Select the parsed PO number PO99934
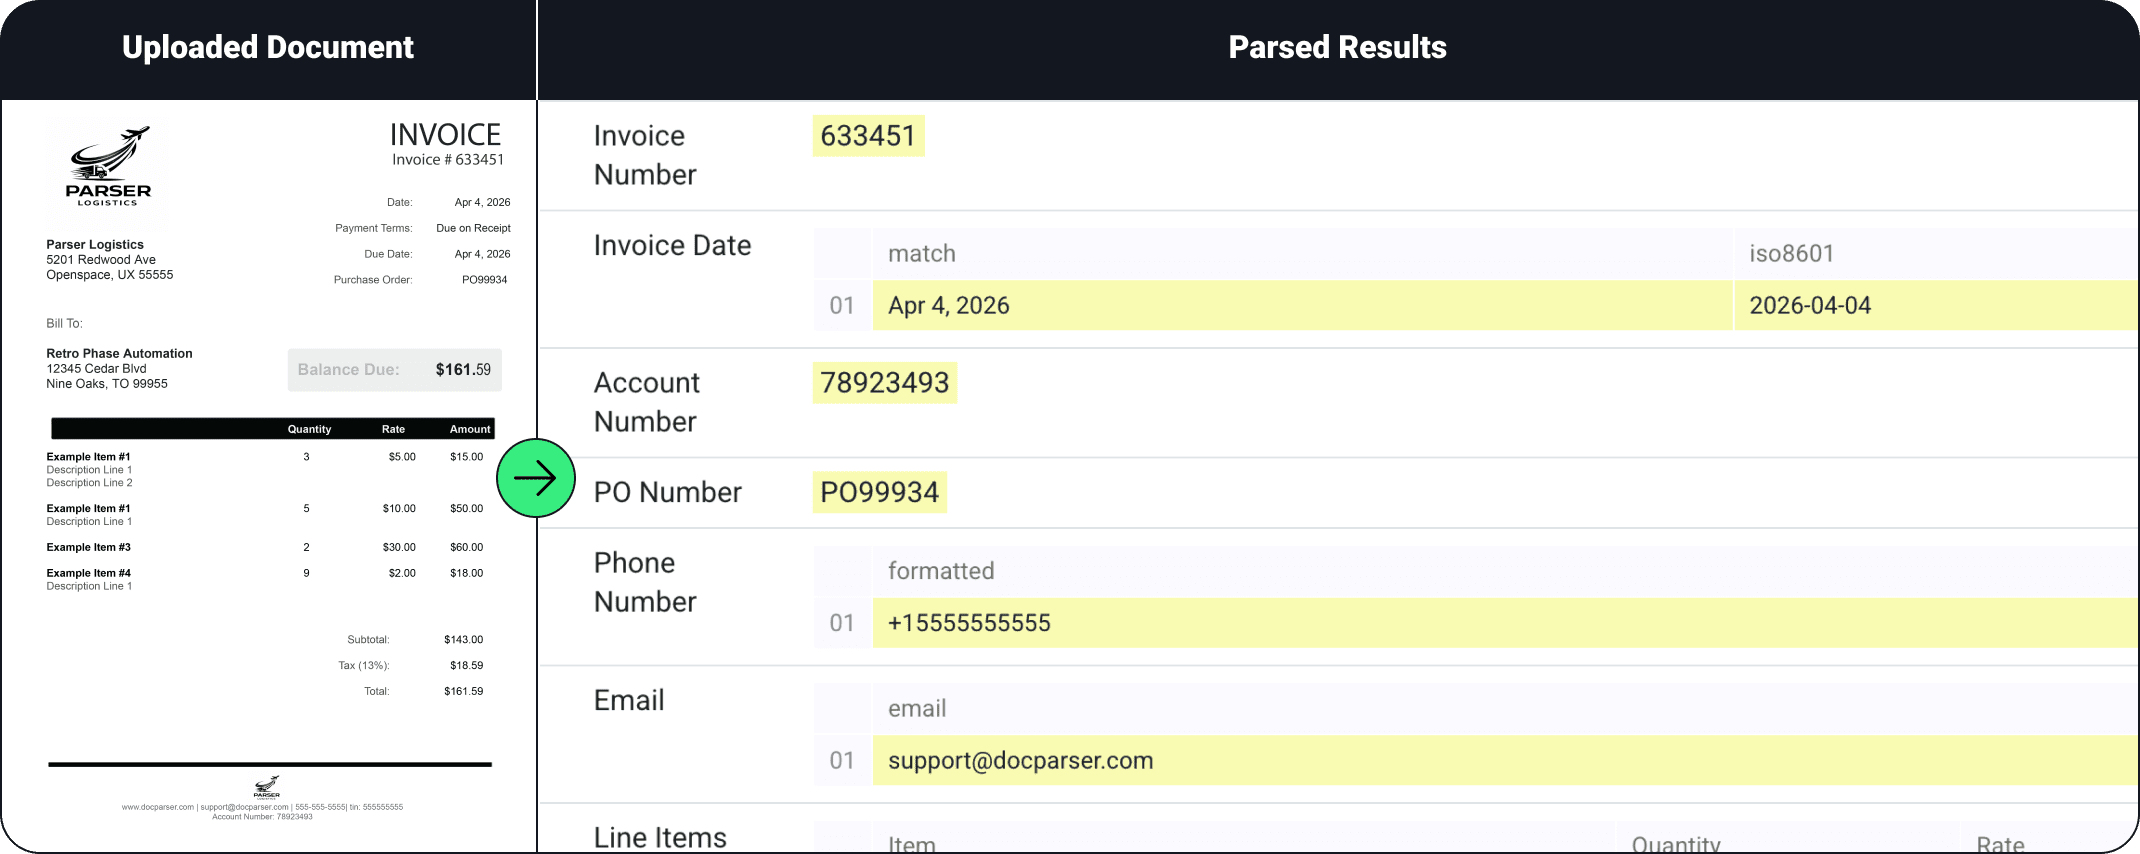The image size is (2140, 854). (879, 492)
